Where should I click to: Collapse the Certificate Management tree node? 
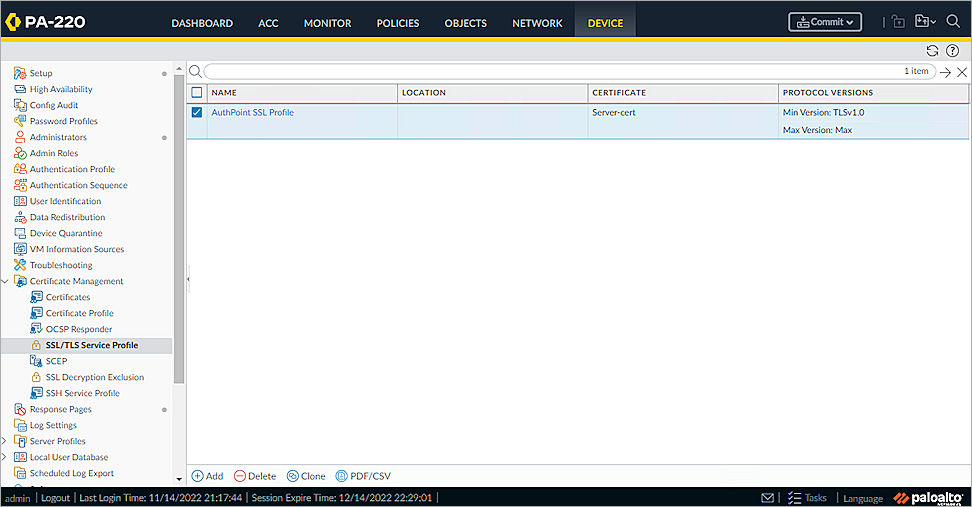[x=5, y=282]
